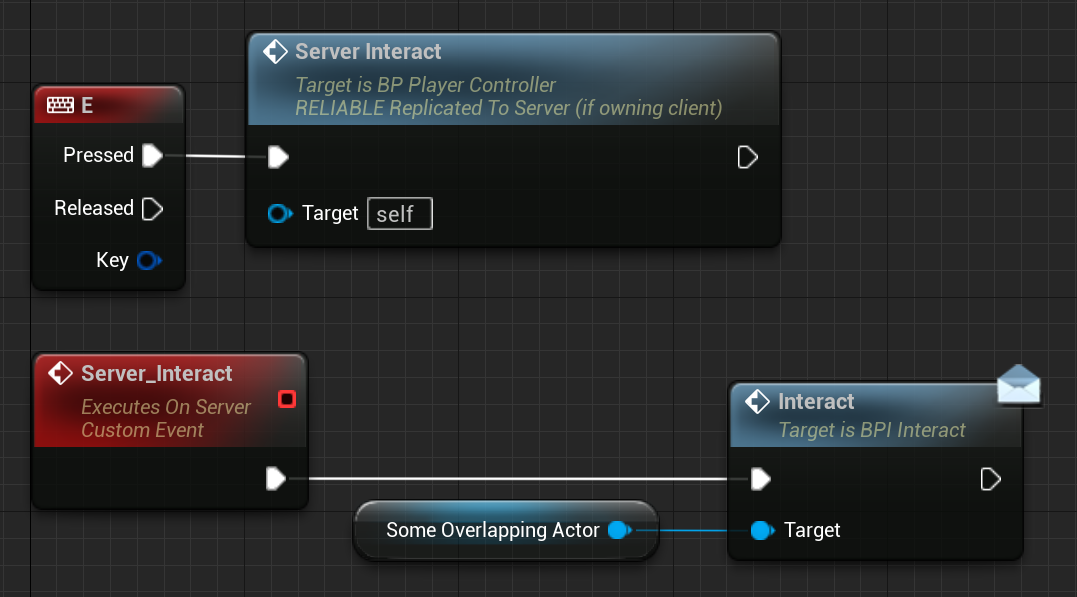Click the envelope message icon on Interact
Screen dimensions: 1077x597
pyautogui.click(x=1019, y=385)
